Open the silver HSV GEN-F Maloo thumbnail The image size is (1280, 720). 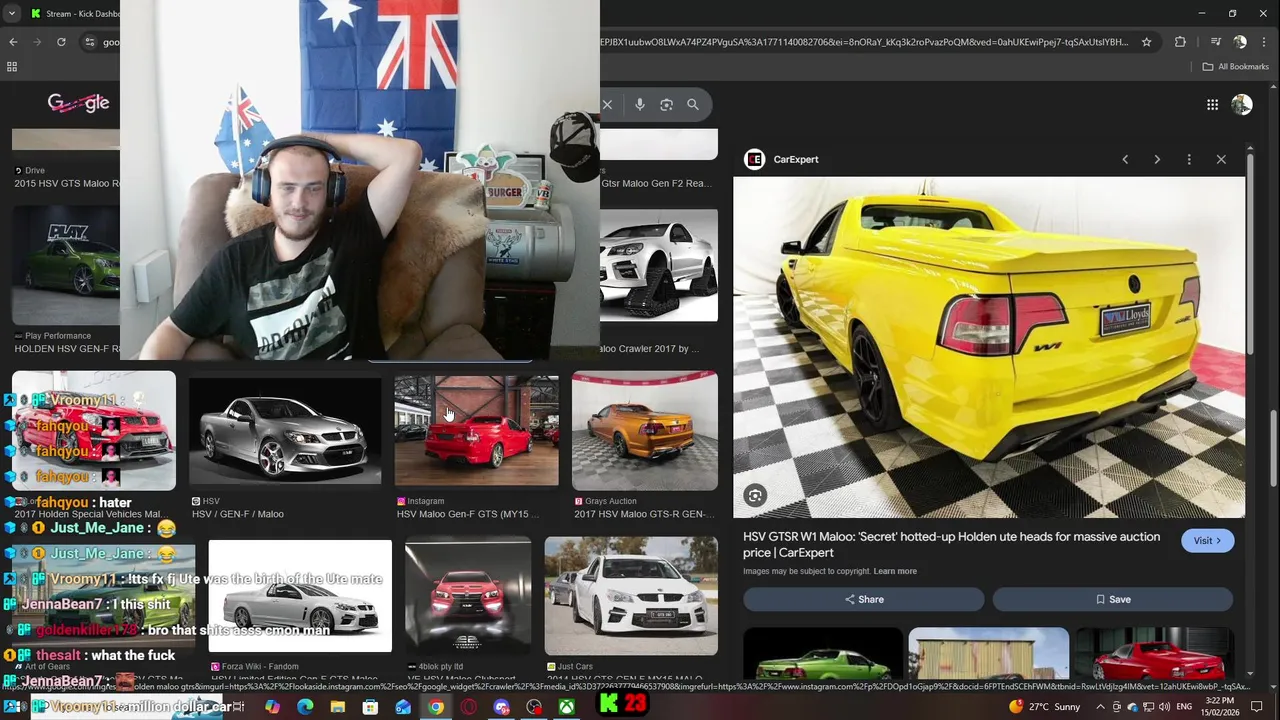pyautogui.click(x=285, y=432)
